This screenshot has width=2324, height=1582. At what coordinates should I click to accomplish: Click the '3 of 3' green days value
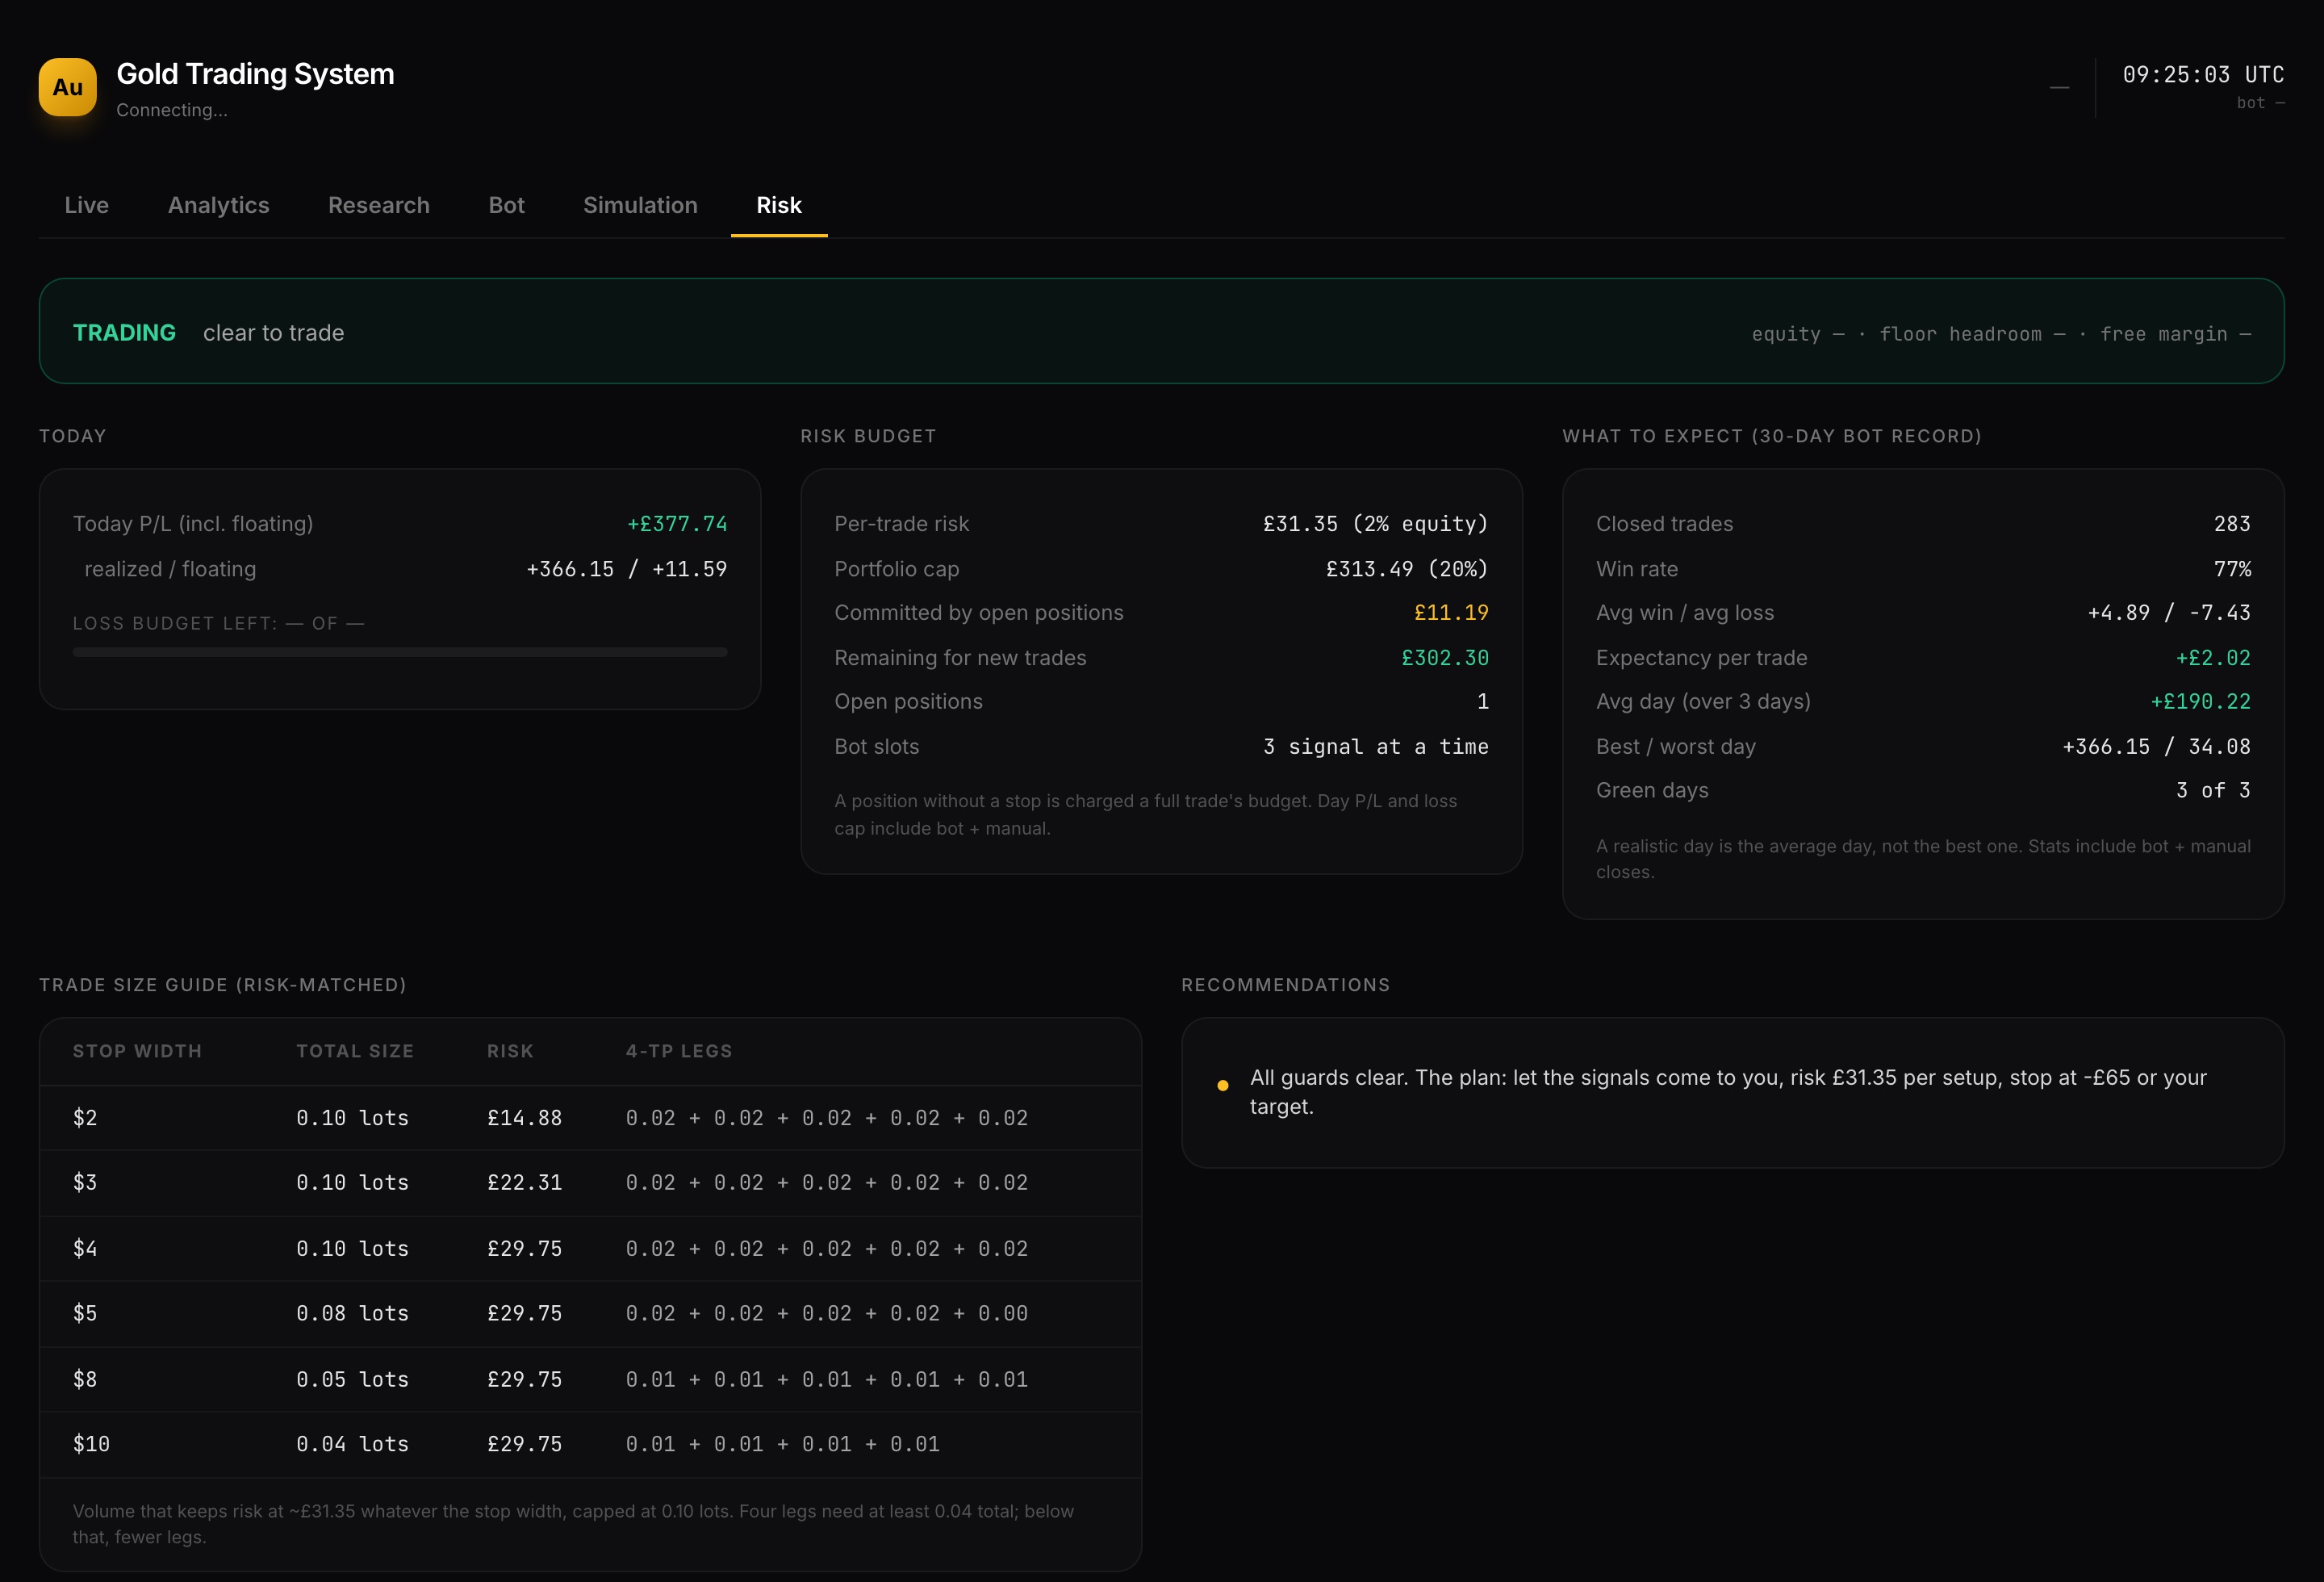tap(2213, 790)
